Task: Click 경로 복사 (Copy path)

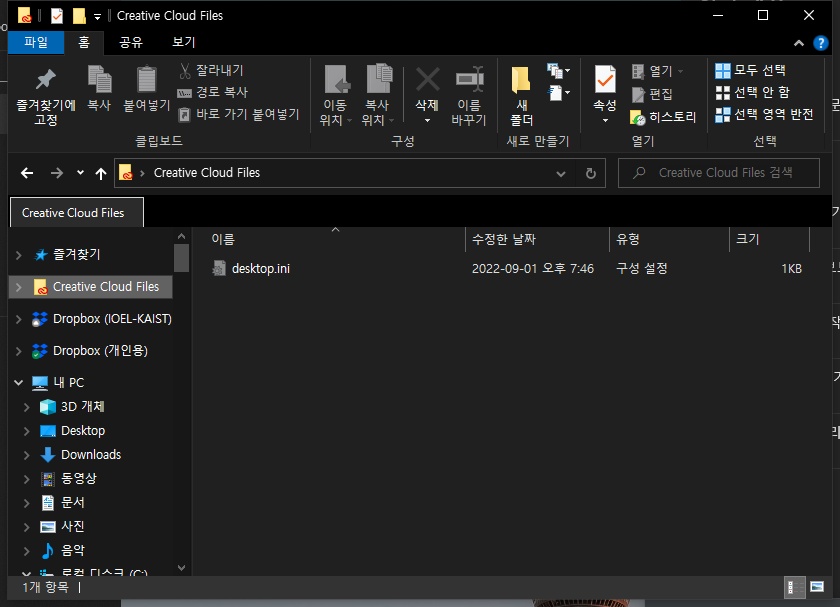Action: [x=213, y=92]
